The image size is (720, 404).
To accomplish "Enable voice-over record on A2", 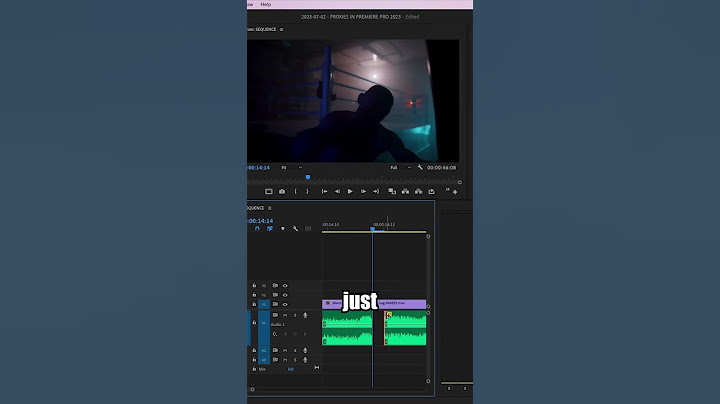I will coord(305,350).
